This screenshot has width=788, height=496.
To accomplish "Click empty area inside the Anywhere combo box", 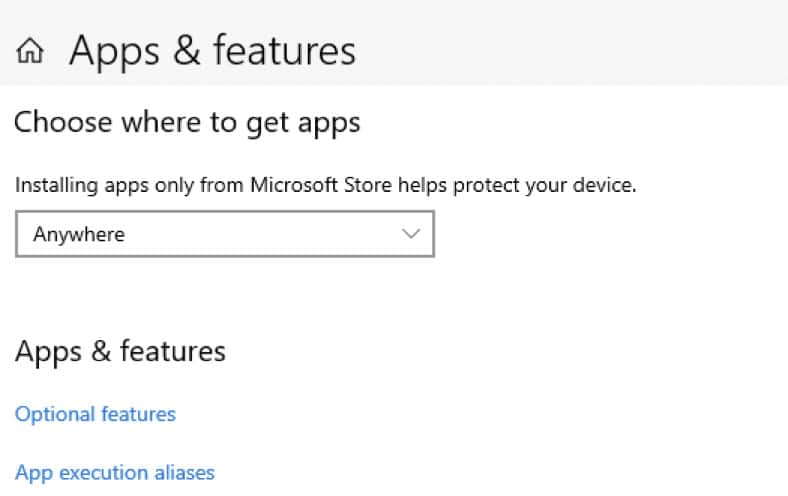I will pos(261,234).
